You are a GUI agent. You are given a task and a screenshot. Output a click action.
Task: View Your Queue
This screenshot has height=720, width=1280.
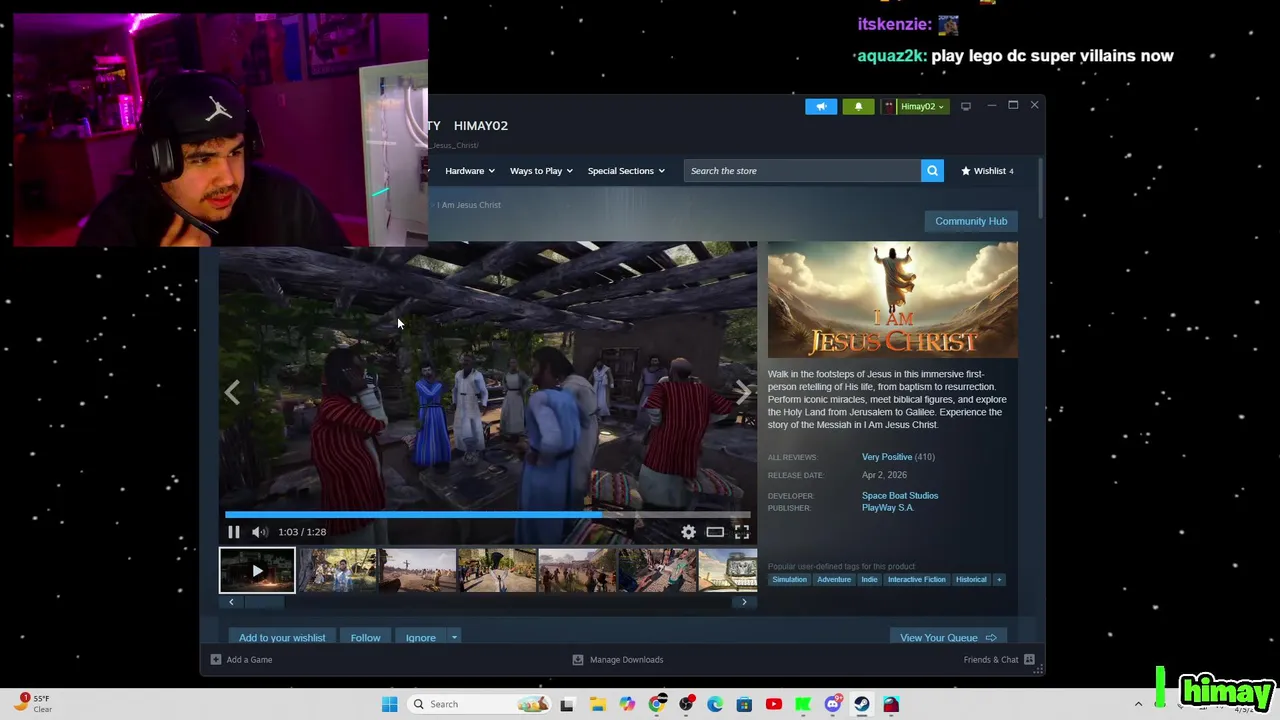[x=948, y=638]
